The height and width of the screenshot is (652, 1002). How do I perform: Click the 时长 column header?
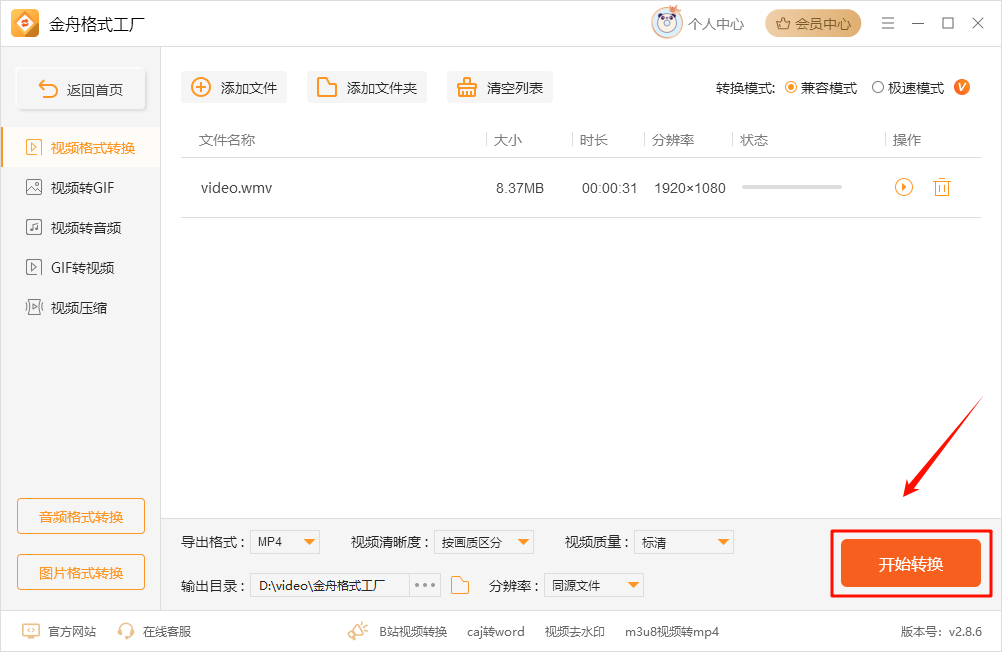tap(594, 140)
